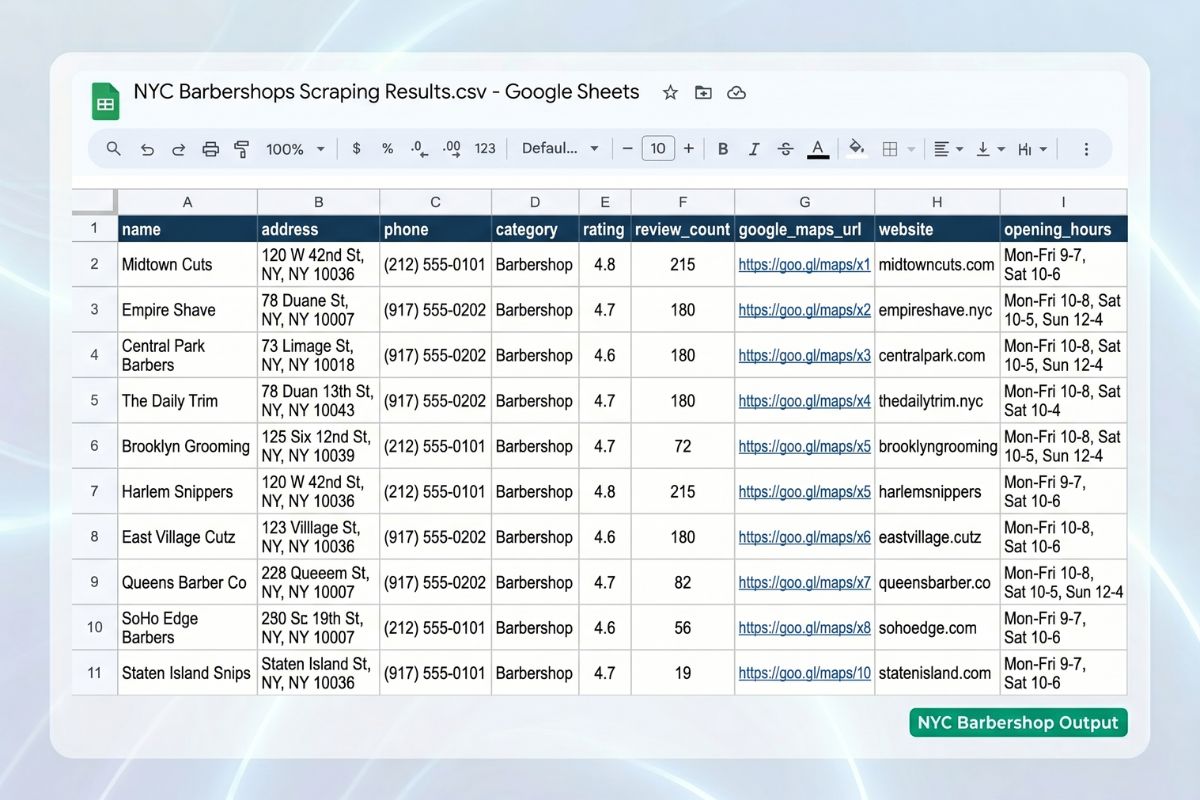Open the Midtown Cuts Google Maps link
This screenshot has width=1200, height=800.
(x=804, y=264)
